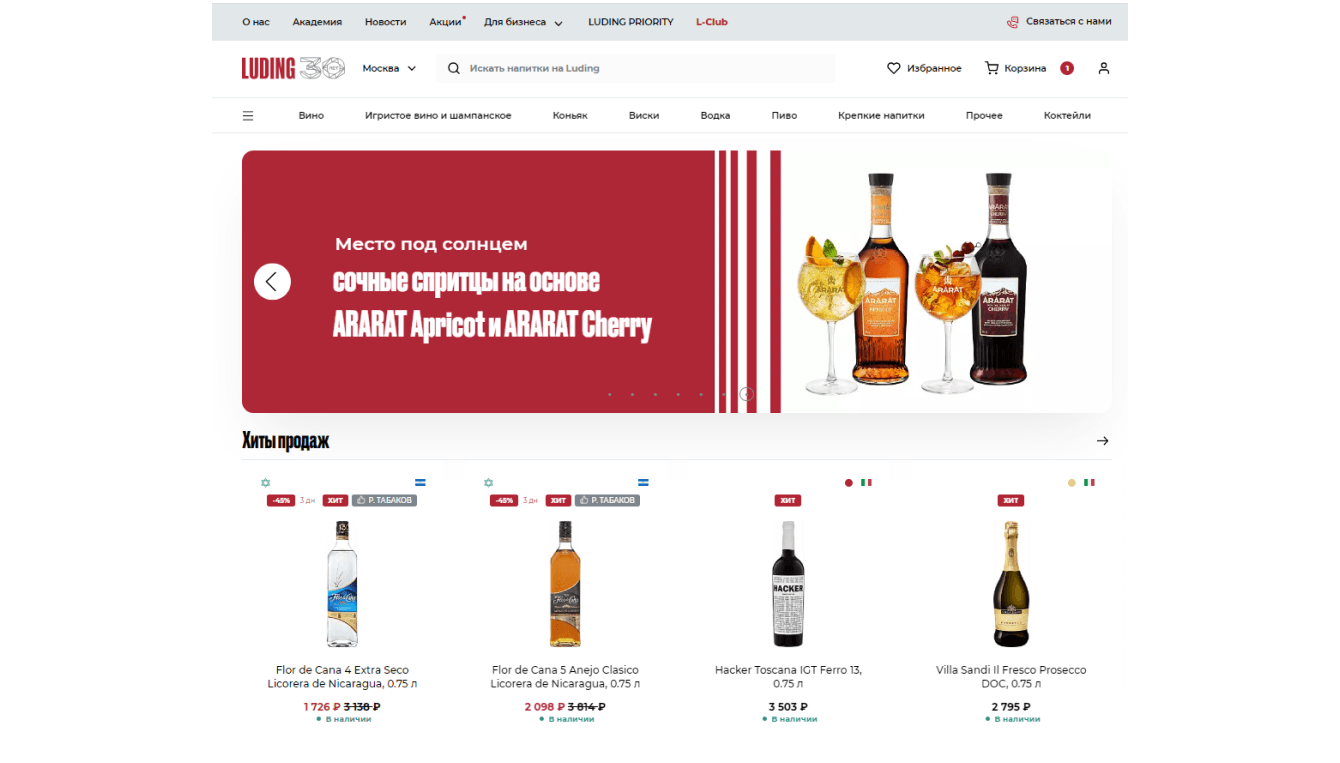Click ХИТ badge on Hacker Toscana card

coord(788,500)
